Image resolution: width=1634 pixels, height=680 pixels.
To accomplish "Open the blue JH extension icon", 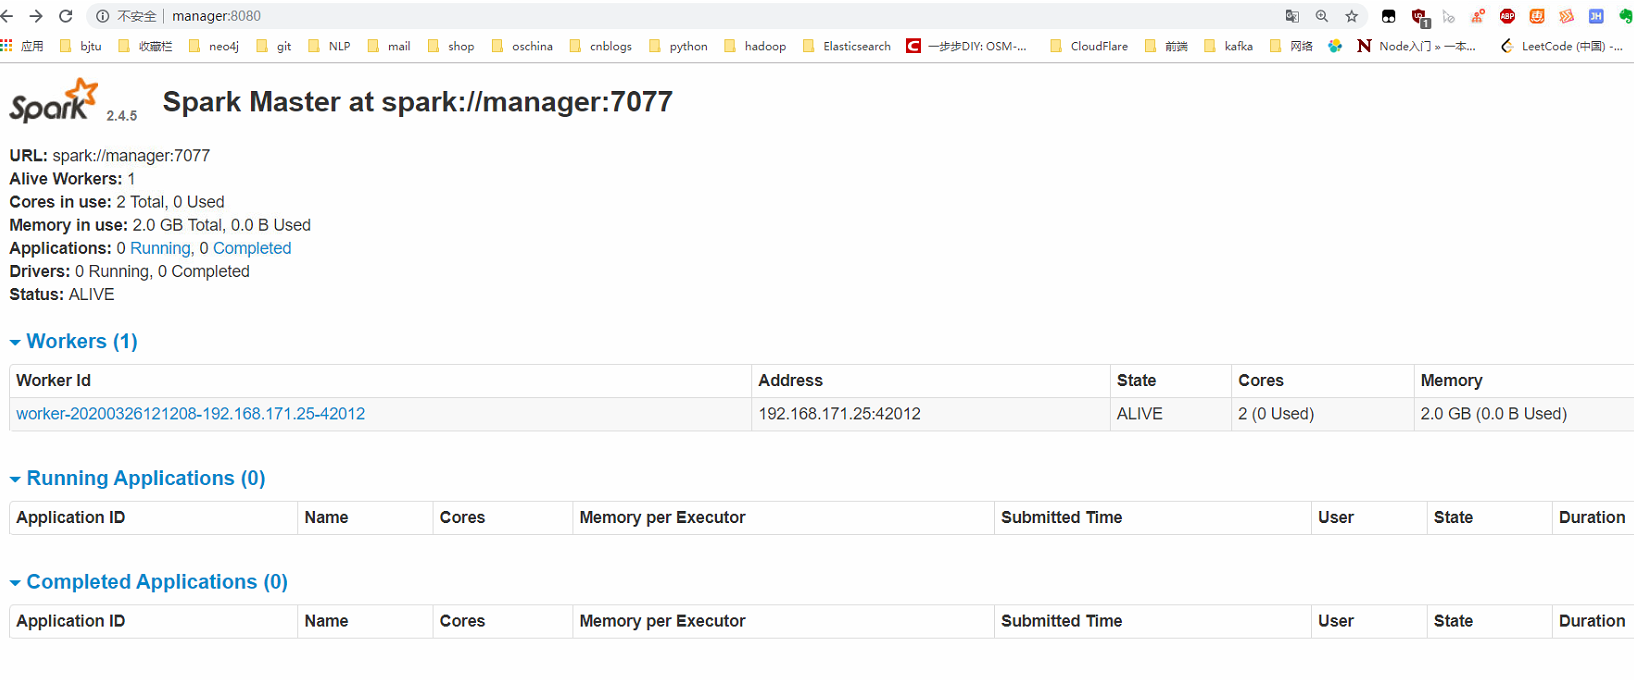I will pyautogui.click(x=1596, y=16).
